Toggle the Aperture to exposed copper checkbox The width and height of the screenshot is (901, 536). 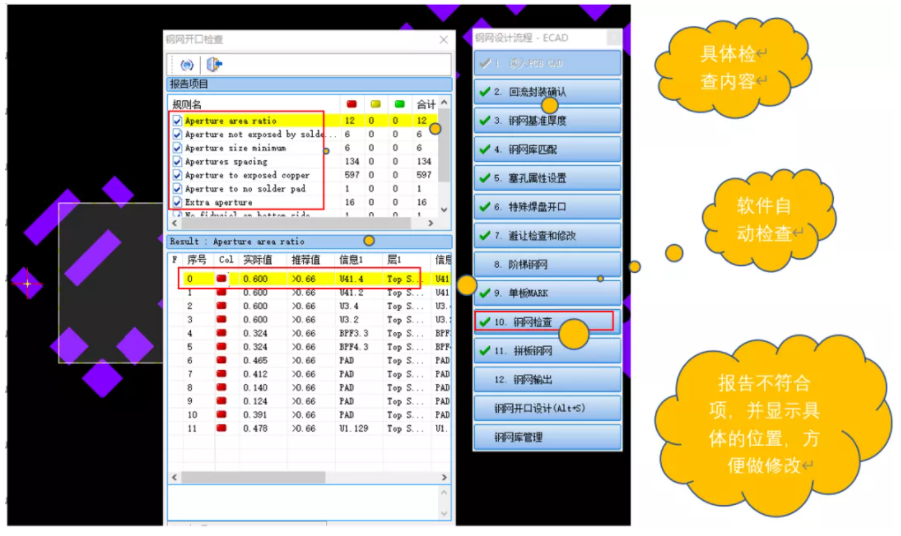[x=177, y=175]
